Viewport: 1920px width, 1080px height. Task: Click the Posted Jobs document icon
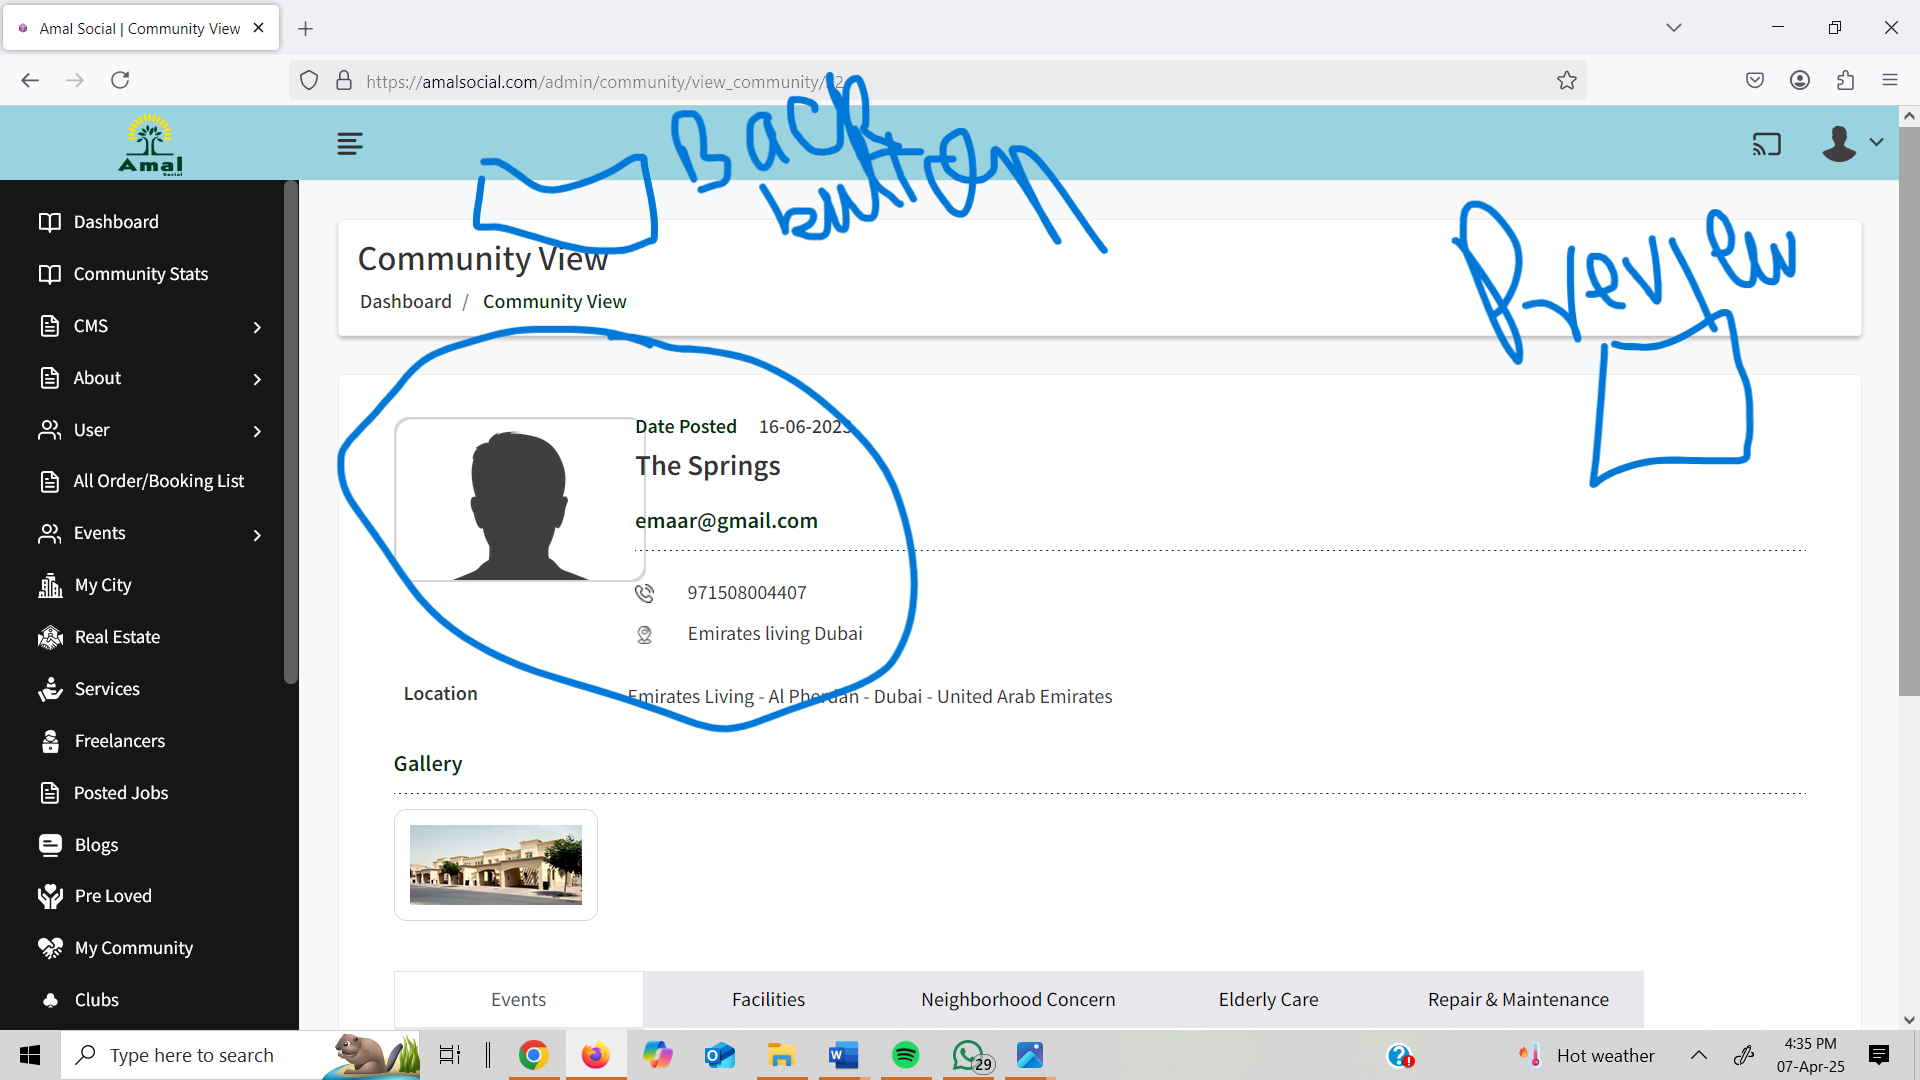click(49, 793)
